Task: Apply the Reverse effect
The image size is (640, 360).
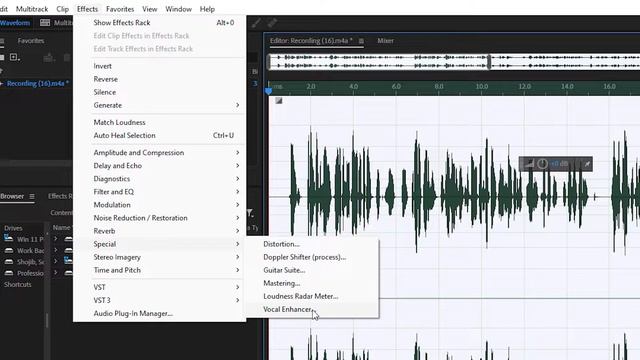Action: coord(160,79)
